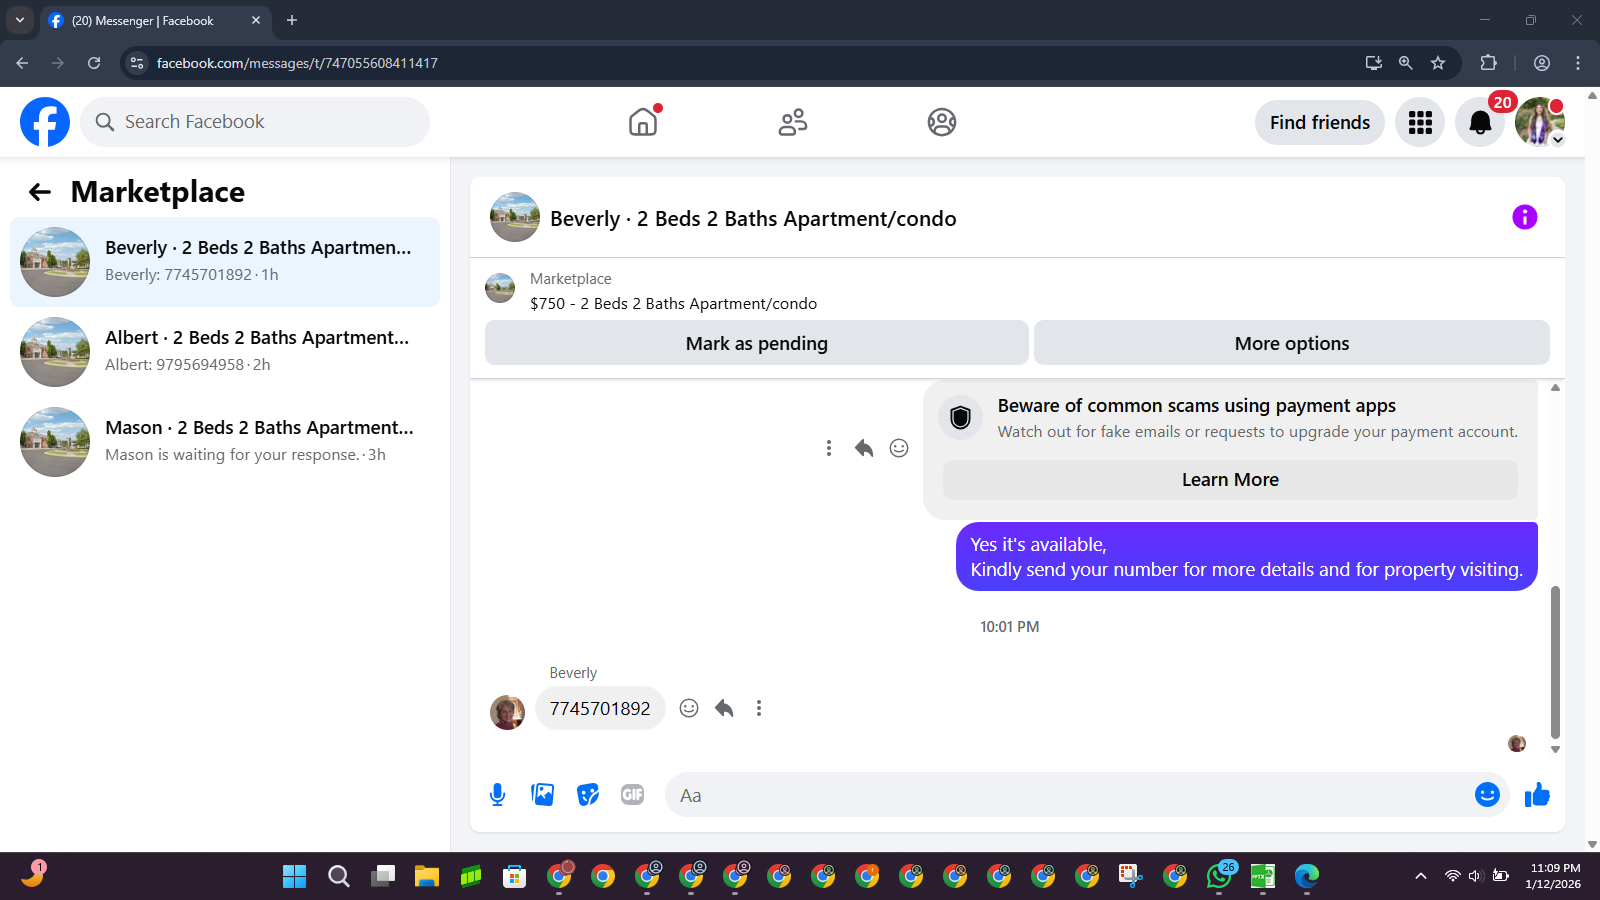Open conversation information purple icon
This screenshot has width=1600, height=900.
pos(1524,217)
